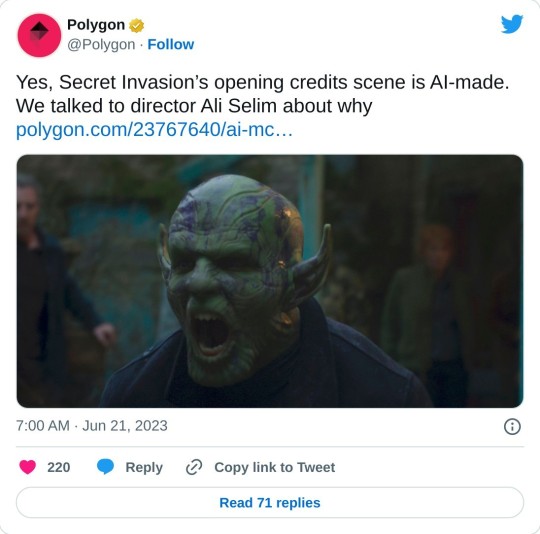Click the tweet text about Secret Invasion
The width and height of the screenshot is (540, 534).
point(262,94)
